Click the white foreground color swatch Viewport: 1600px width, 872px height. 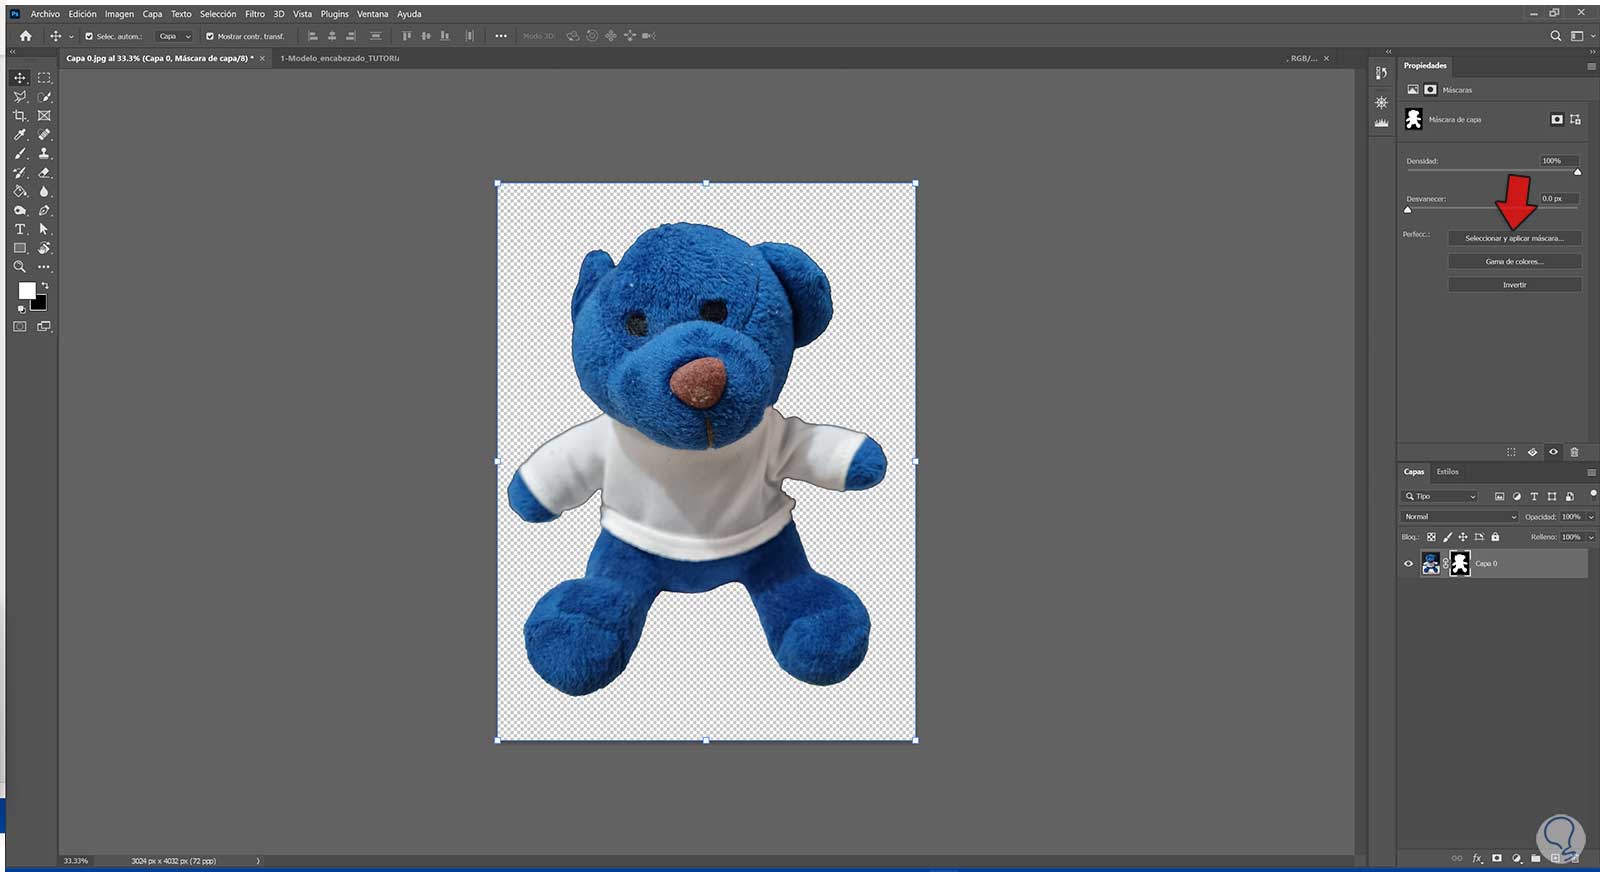click(26, 290)
